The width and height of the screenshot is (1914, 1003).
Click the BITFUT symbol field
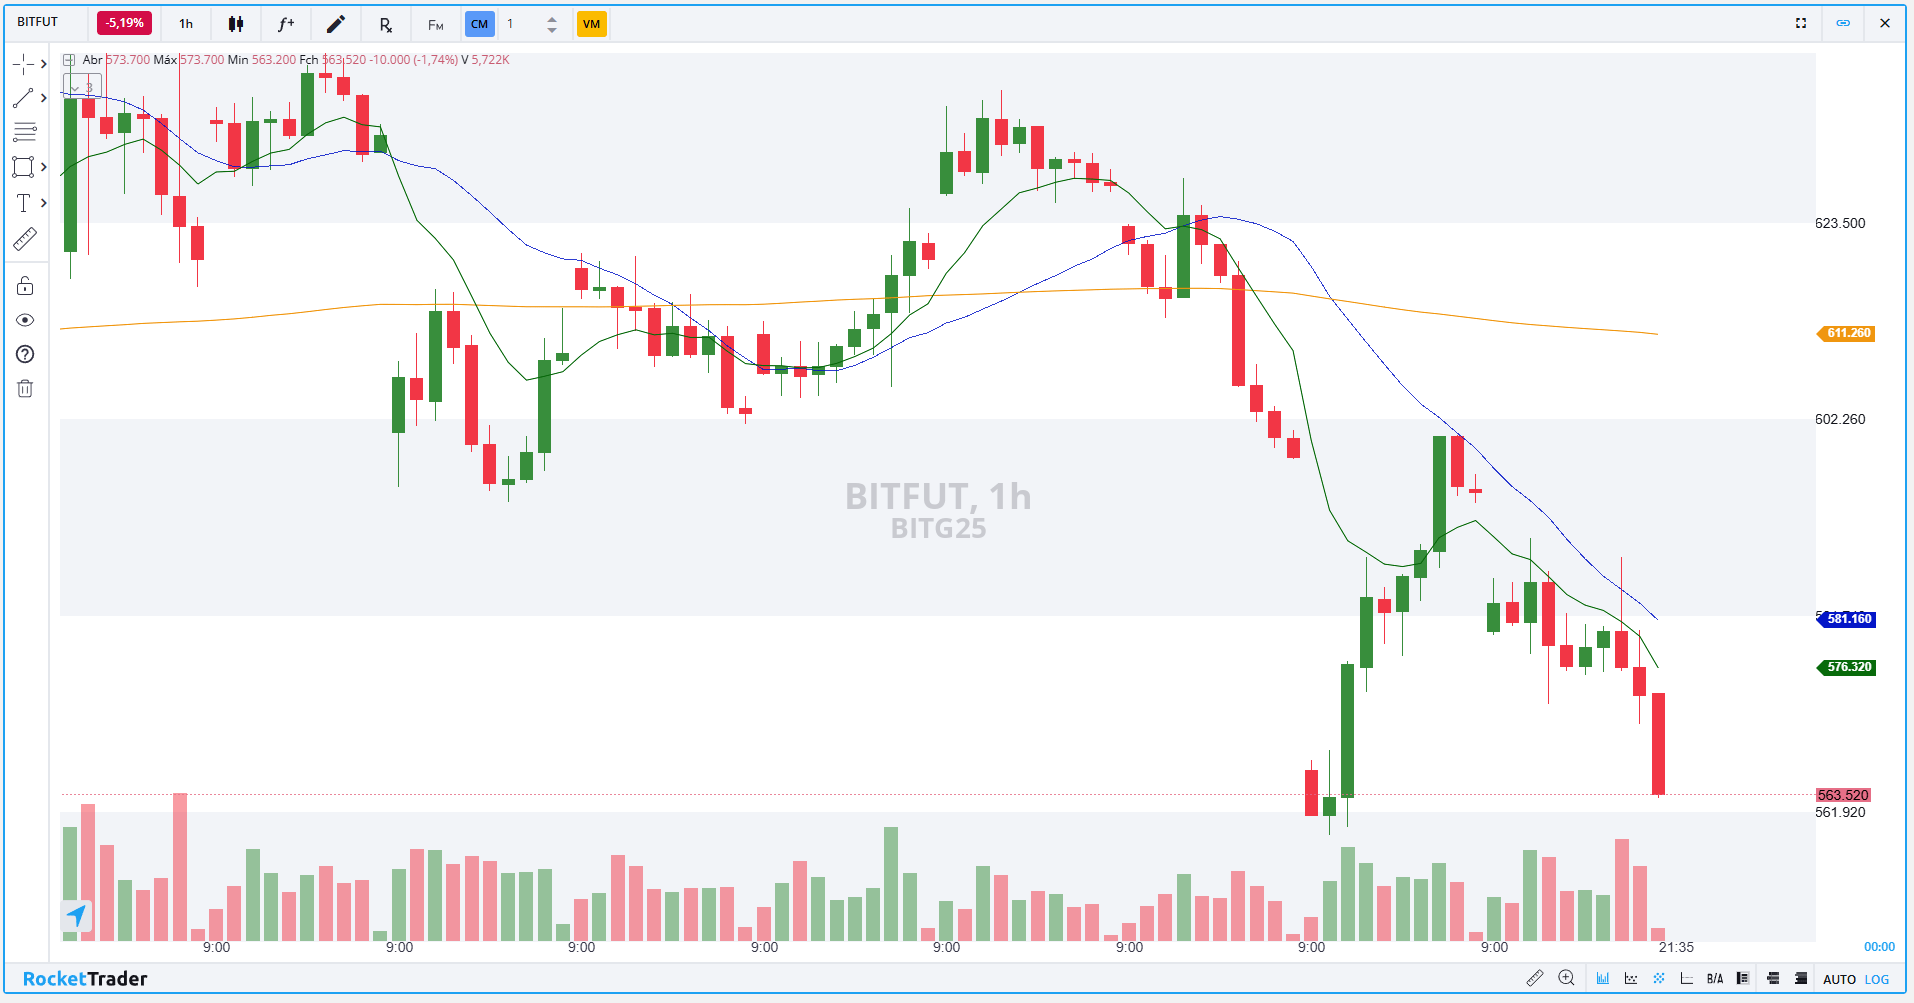38,22
